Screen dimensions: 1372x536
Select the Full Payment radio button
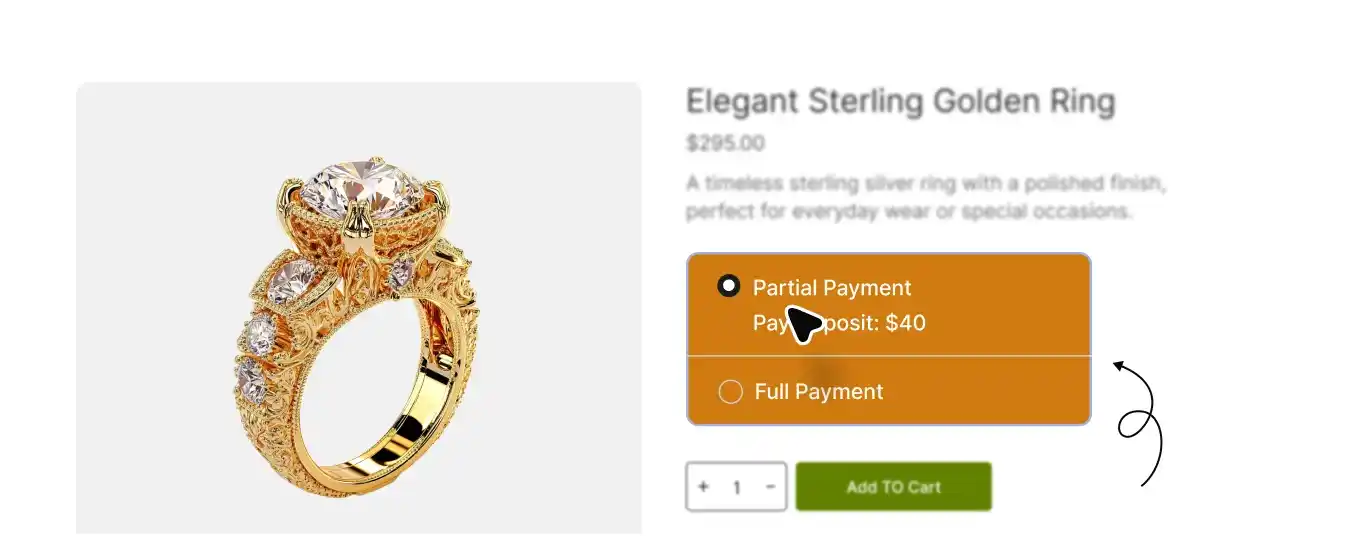(730, 392)
